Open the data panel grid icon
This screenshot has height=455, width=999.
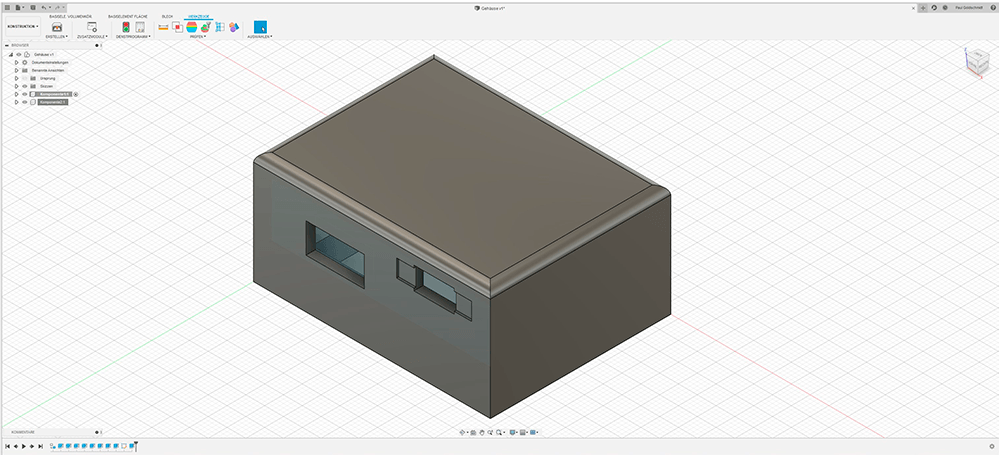click(x=6, y=7)
